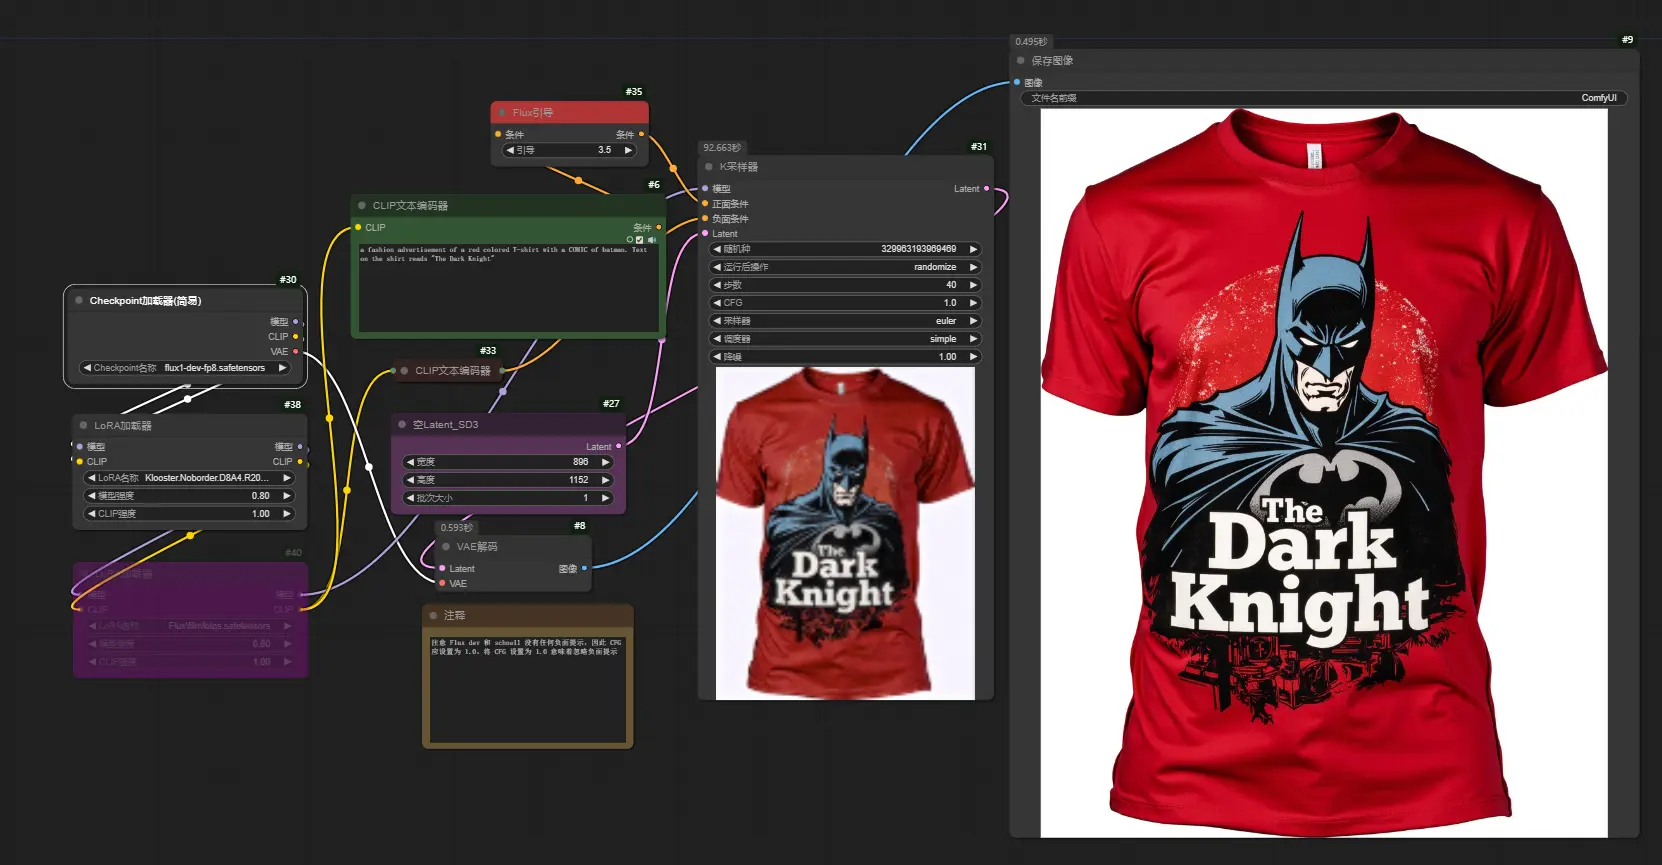Click the VAE解码 图像 output socket
This screenshot has height=865, width=1662.
coord(584,568)
